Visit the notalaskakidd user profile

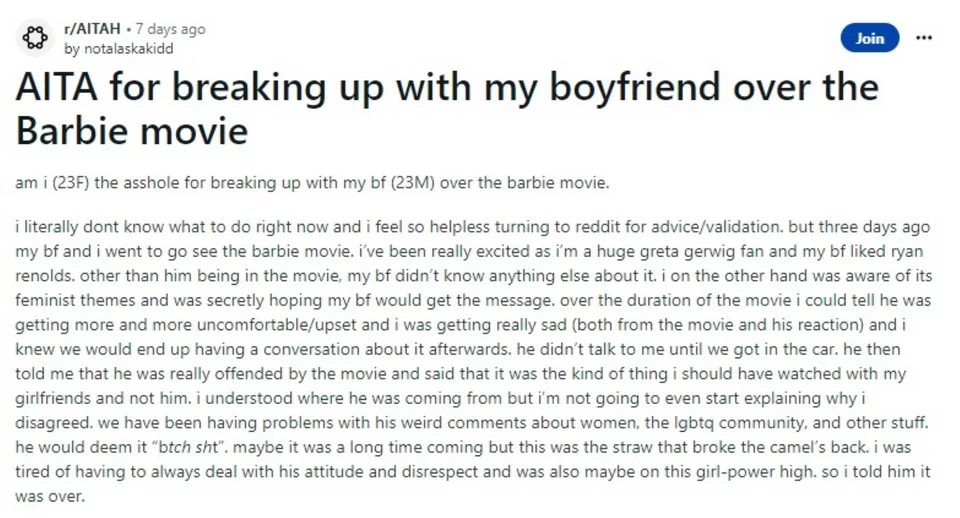128,49
